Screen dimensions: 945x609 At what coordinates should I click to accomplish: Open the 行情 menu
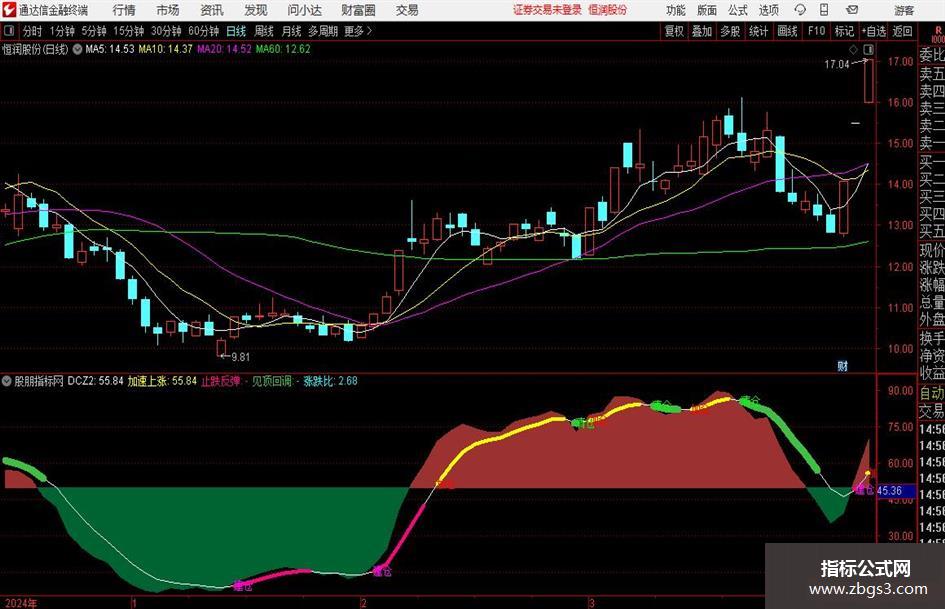(x=124, y=10)
